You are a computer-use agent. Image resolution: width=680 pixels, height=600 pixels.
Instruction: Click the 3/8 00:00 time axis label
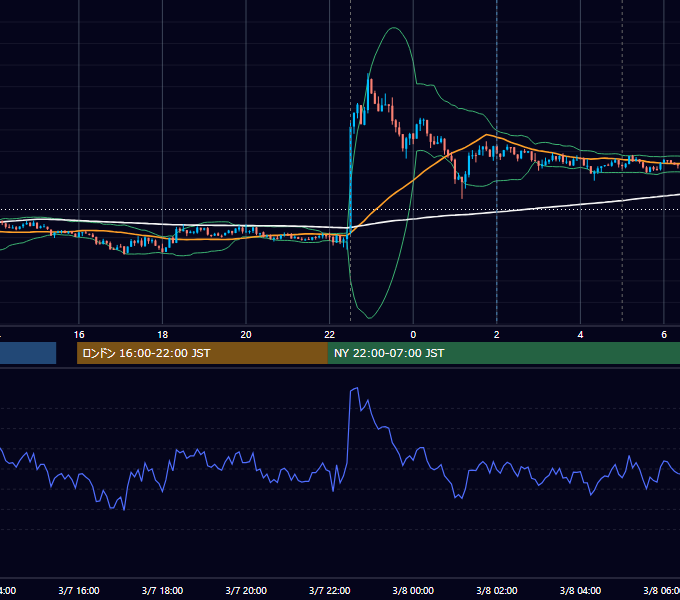(413, 590)
